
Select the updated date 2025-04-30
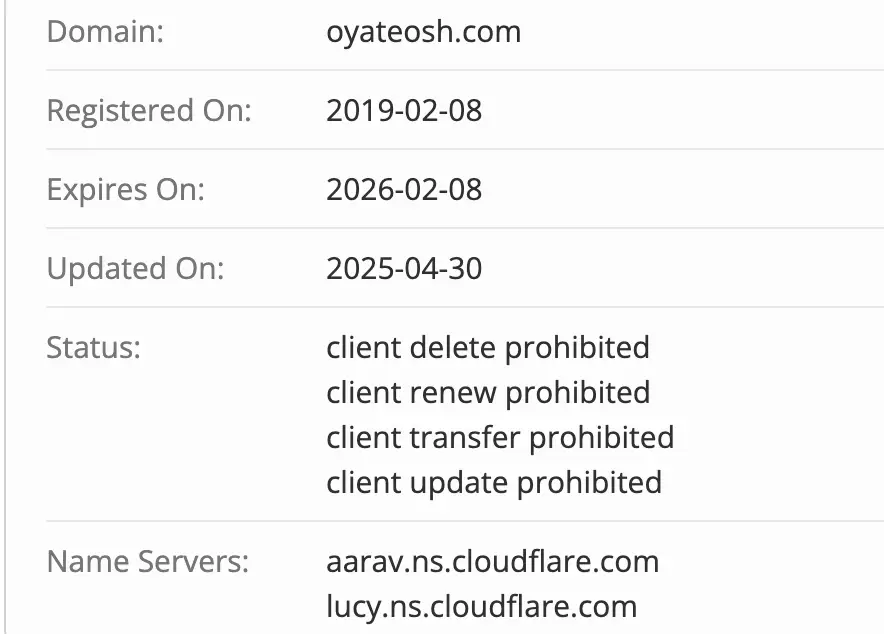point(404,268)
